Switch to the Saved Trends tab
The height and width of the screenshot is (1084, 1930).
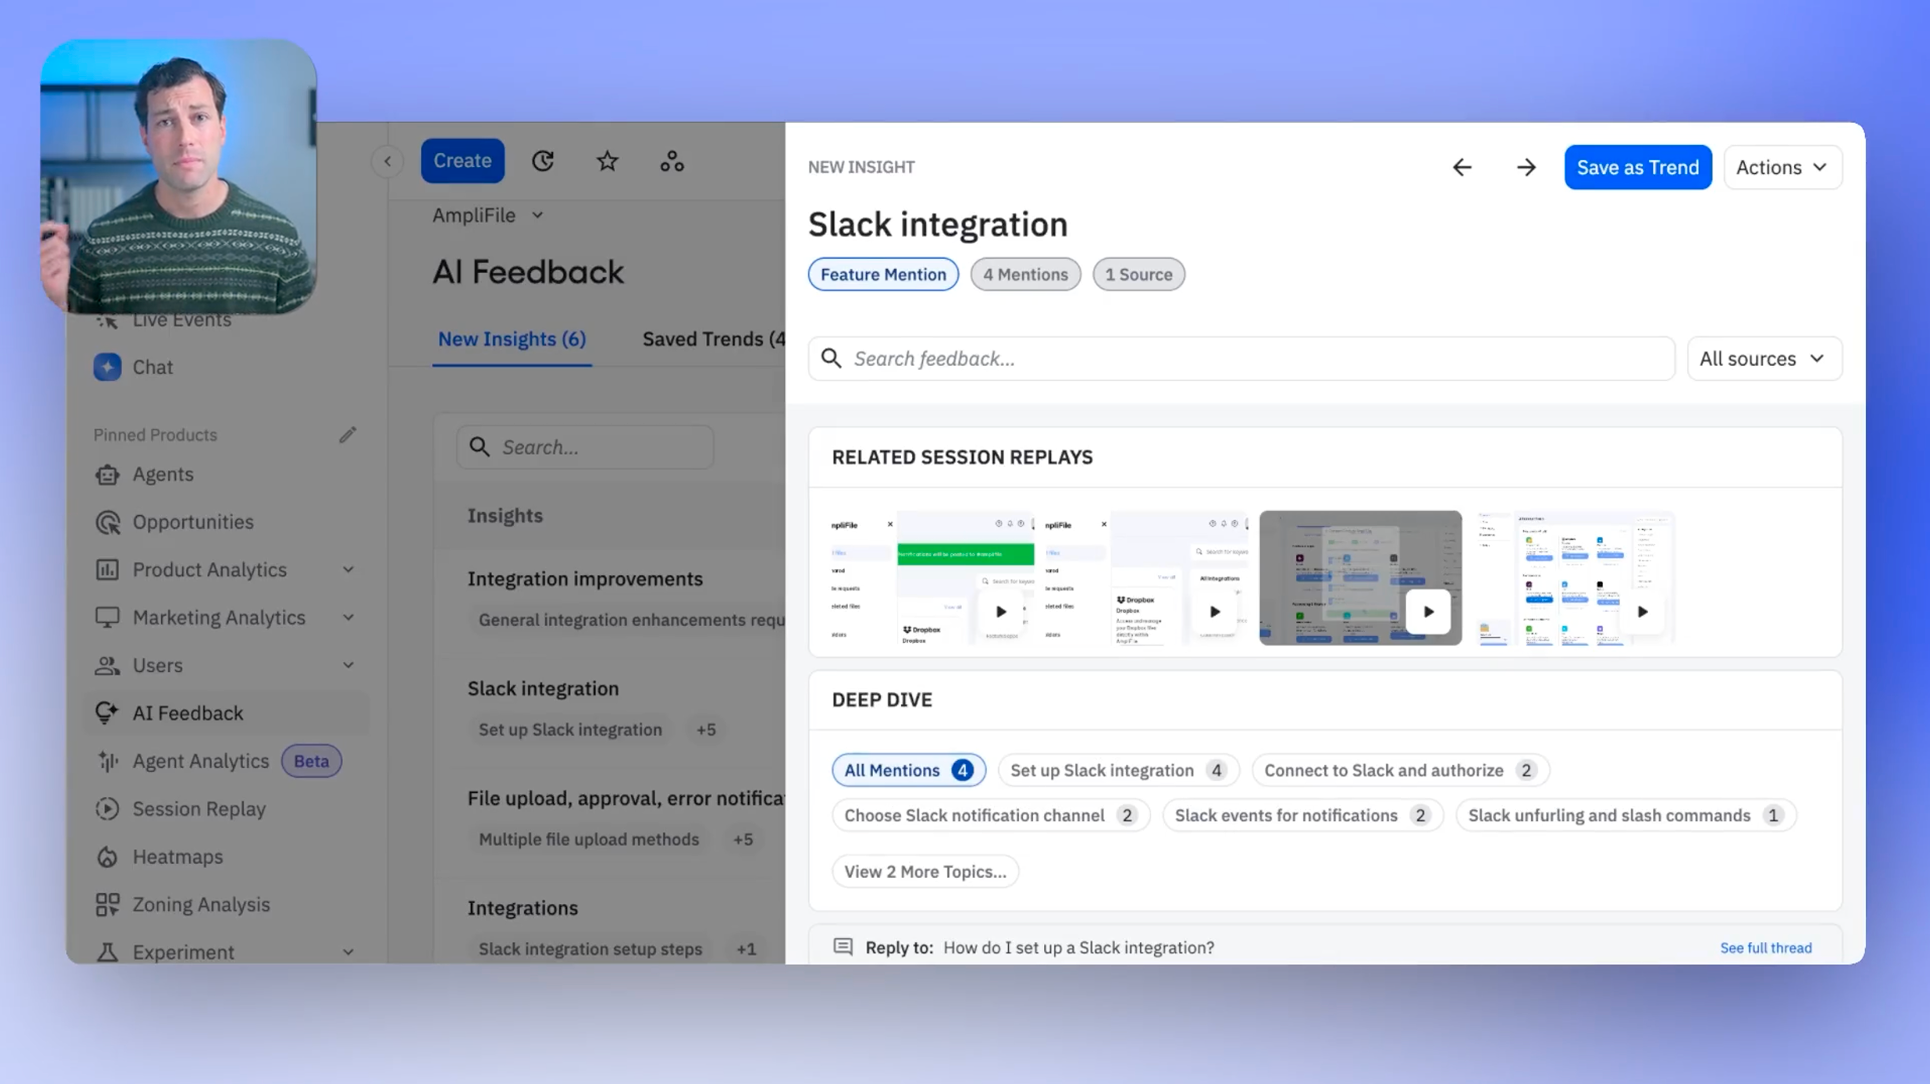(x=712, y=339)
